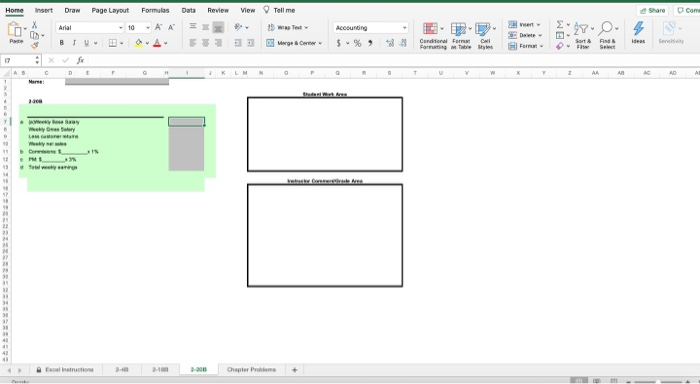Click the Paste clipboard icon
The height and width of the screenshot is (384, 700).
coord(14,29)
